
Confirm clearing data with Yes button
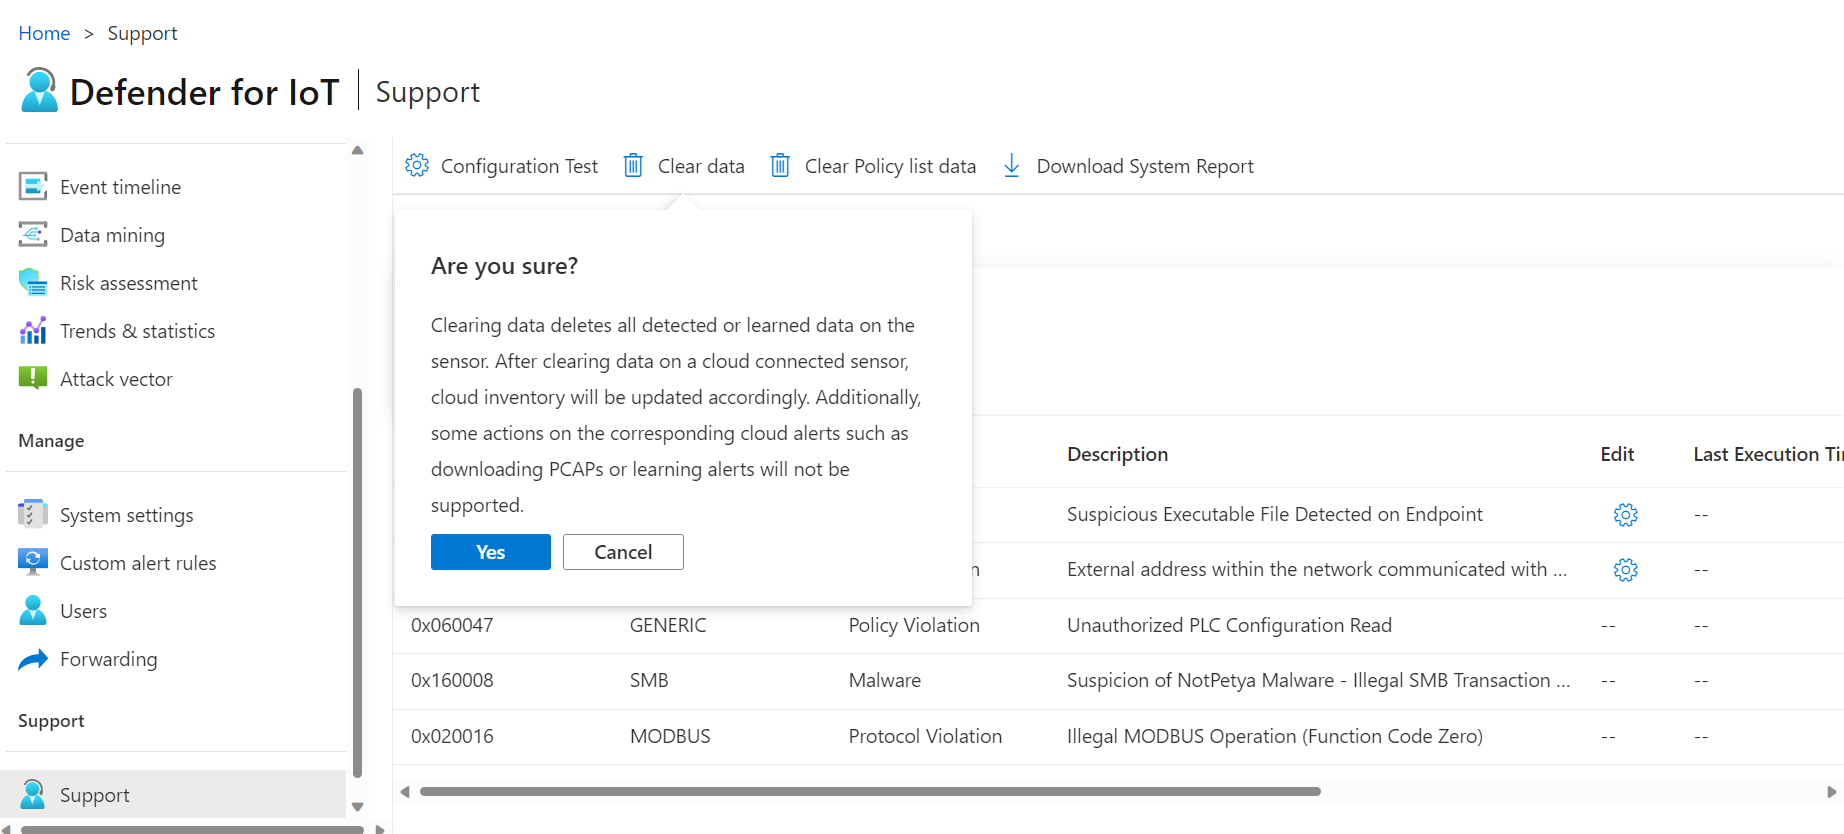pos(490,552)
